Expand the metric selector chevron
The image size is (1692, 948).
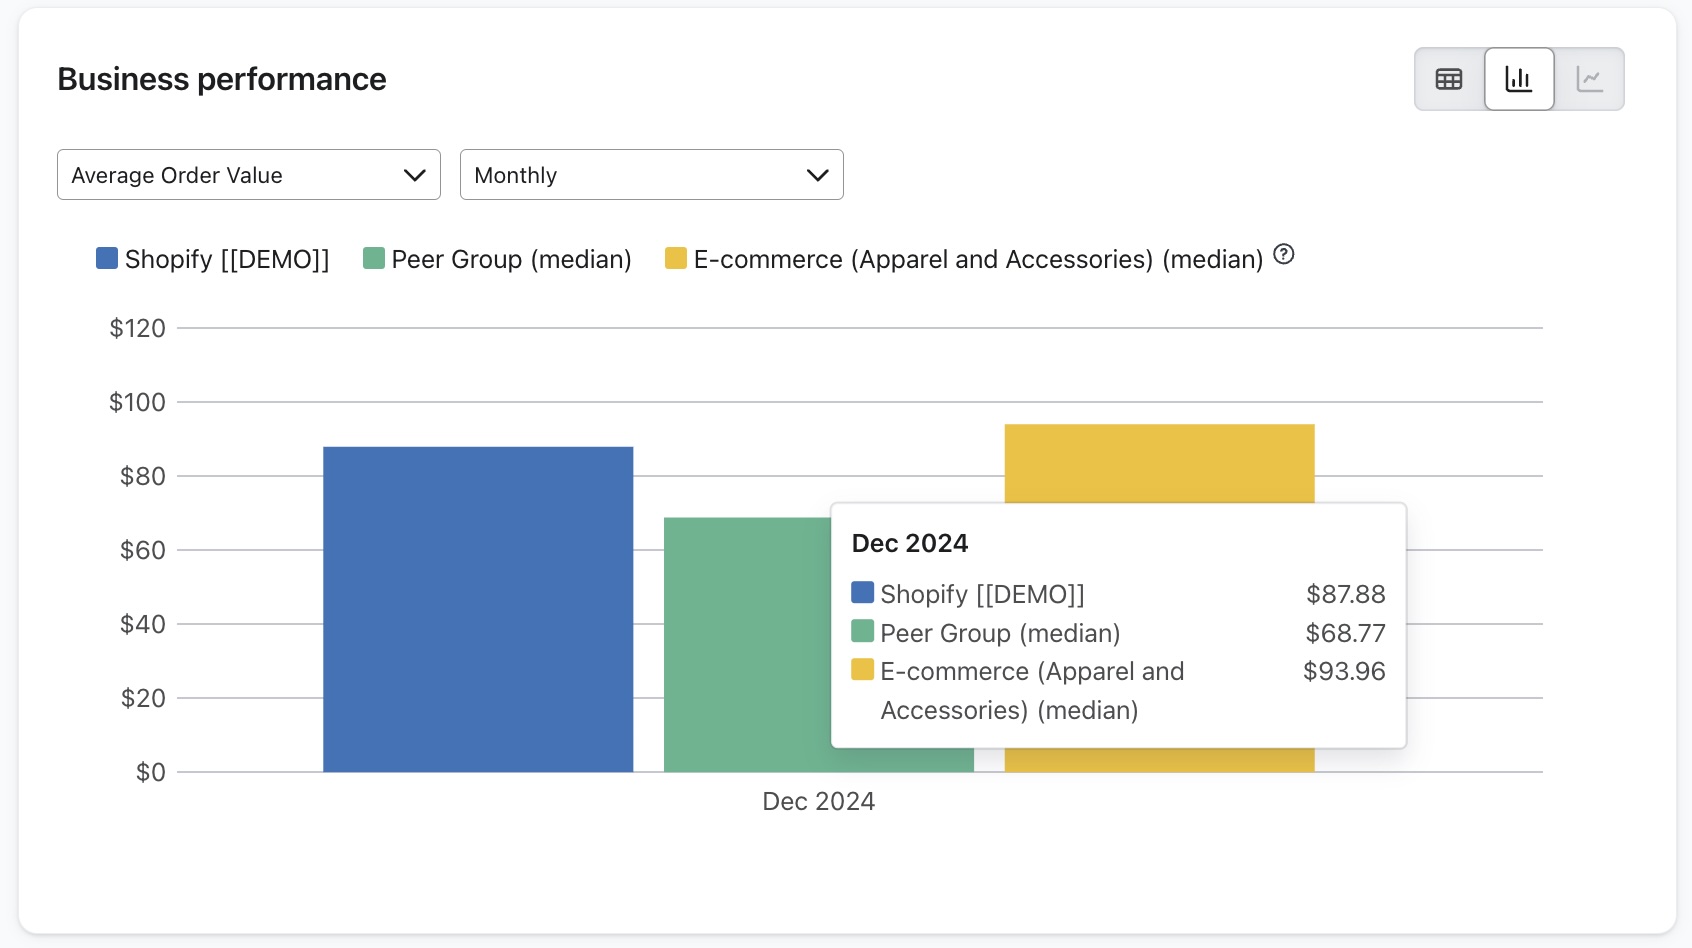click(415, 174)
